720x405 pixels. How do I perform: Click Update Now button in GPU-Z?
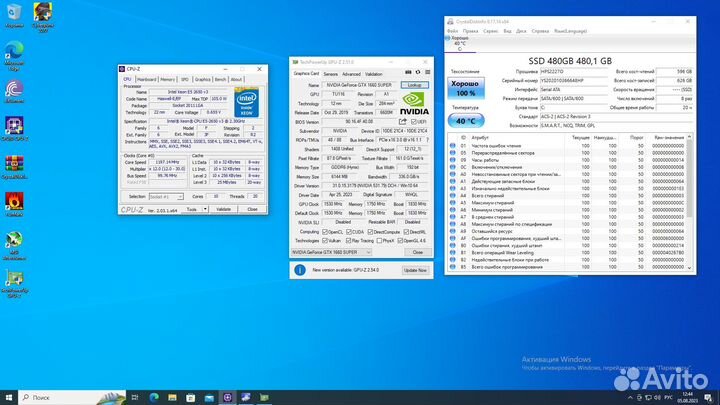tap(416, 270)
